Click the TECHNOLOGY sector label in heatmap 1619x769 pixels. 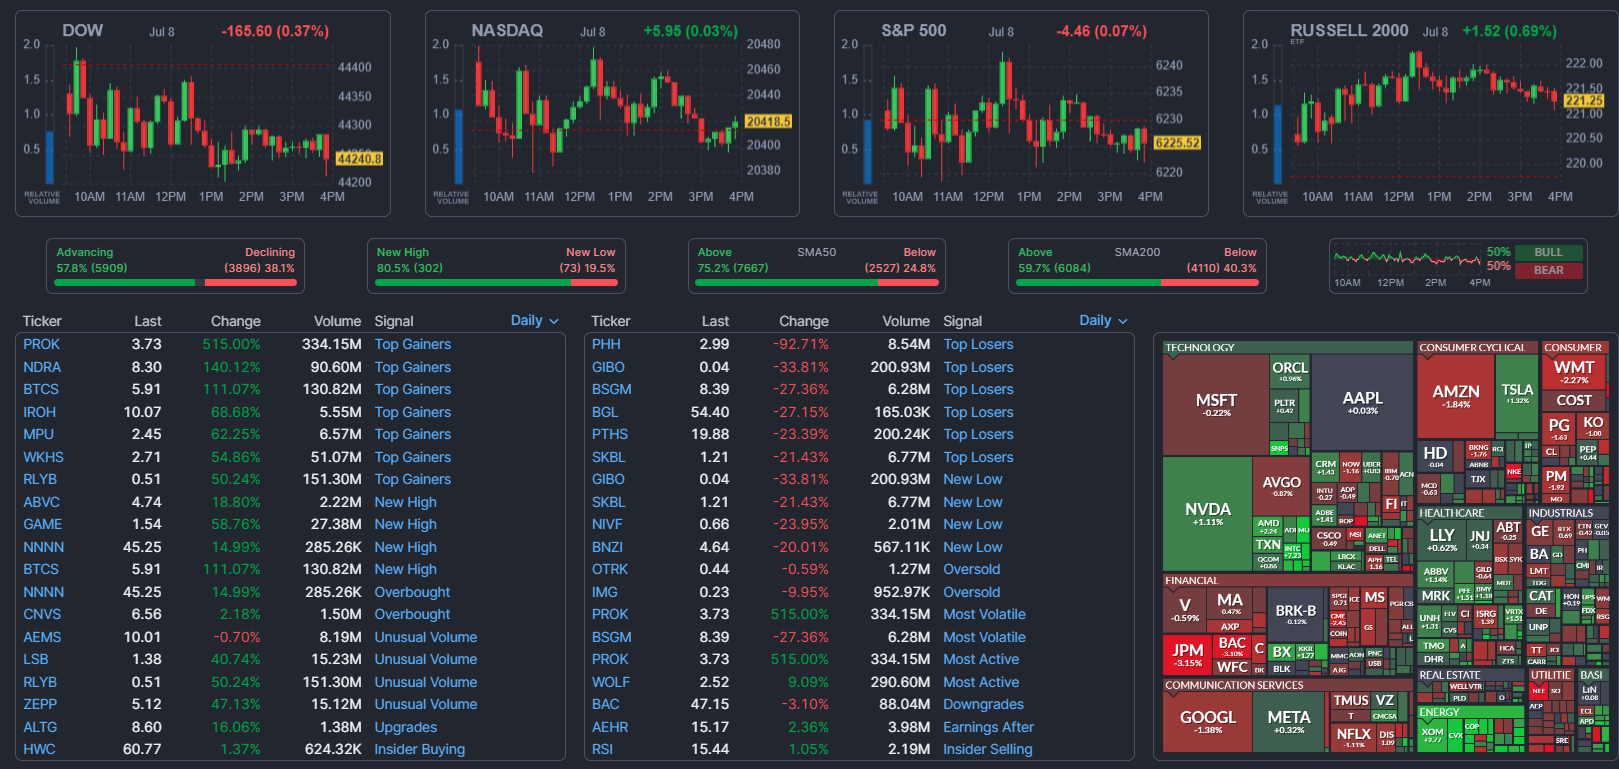point(1200,347)
